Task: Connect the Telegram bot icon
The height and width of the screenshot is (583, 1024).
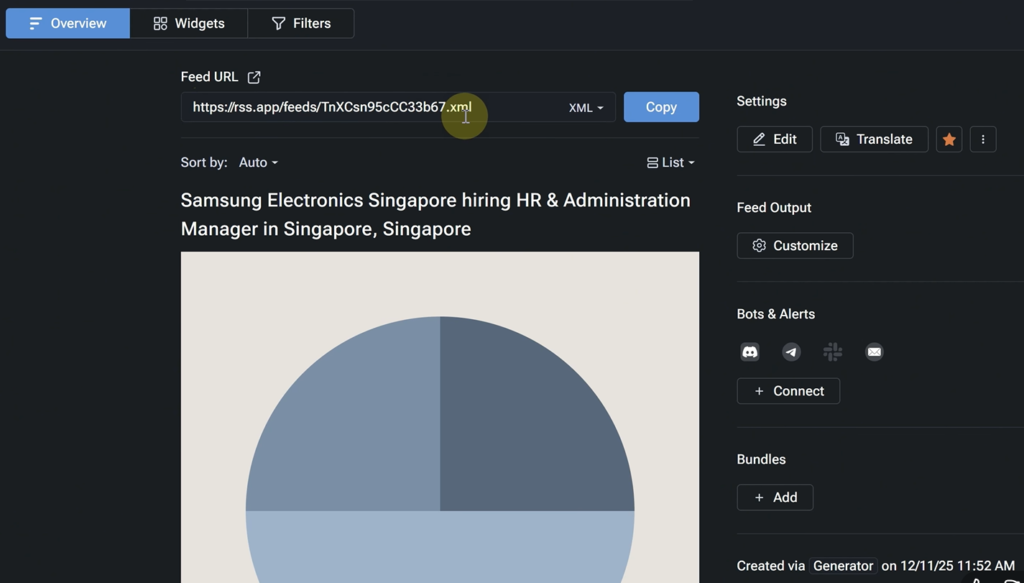Action: pyautogui.click(x=791, y=352)
